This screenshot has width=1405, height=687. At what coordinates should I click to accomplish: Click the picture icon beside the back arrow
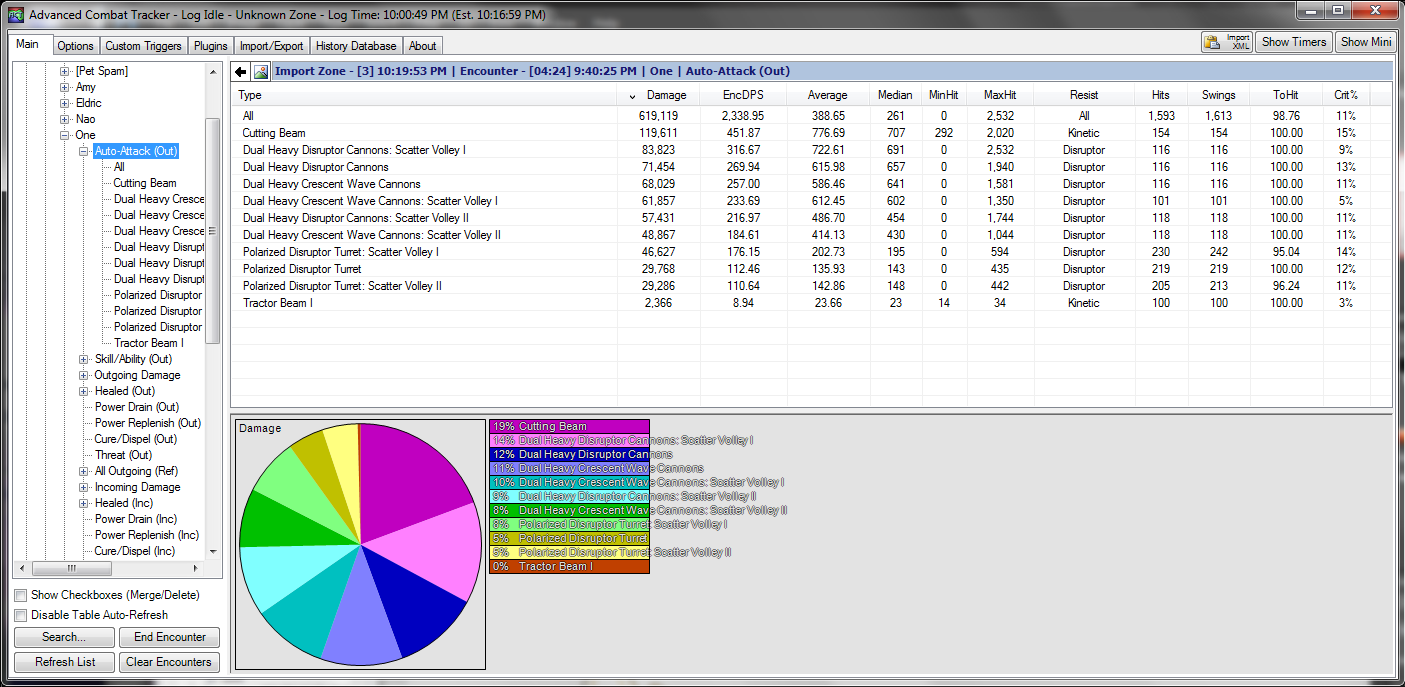click(261, 72)
